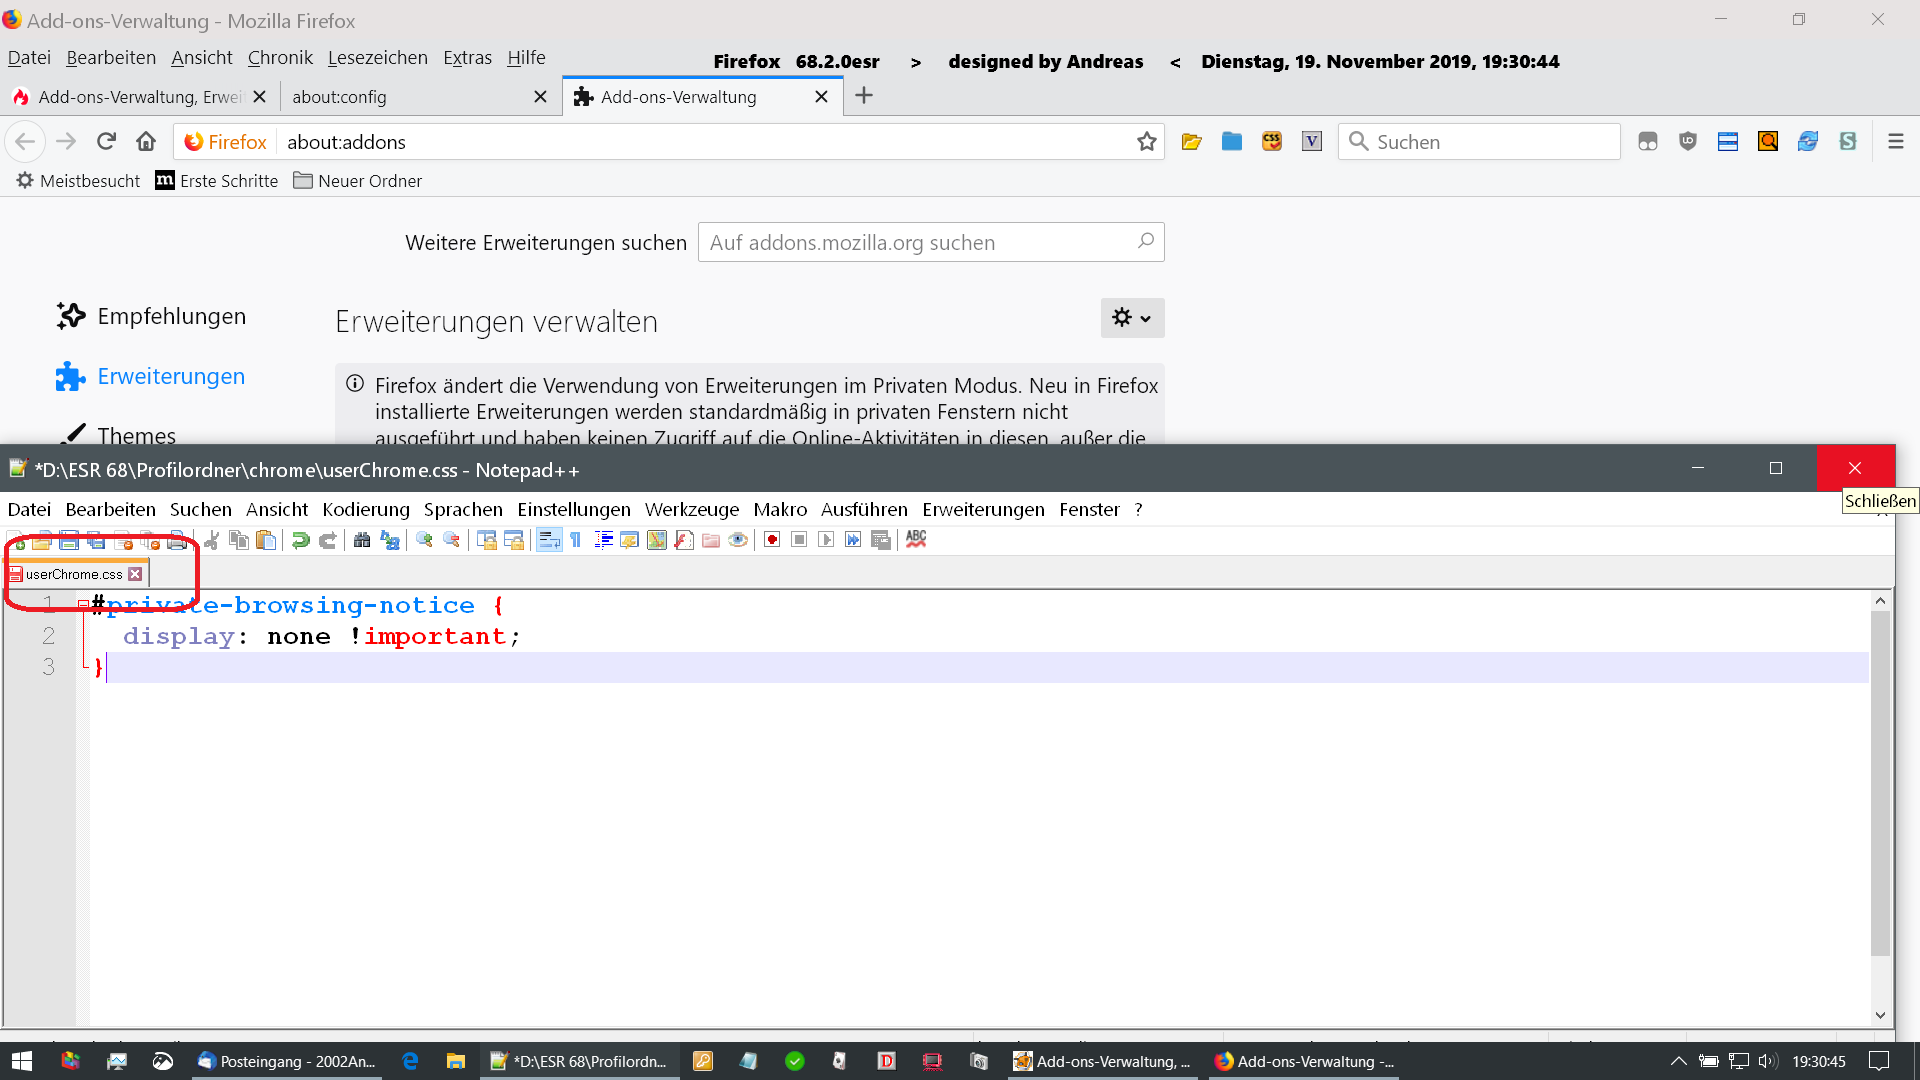The width and height of the screenshot is (1920, 1080).
Task: Click the spell check ABC icon
Action: (916, 539)
